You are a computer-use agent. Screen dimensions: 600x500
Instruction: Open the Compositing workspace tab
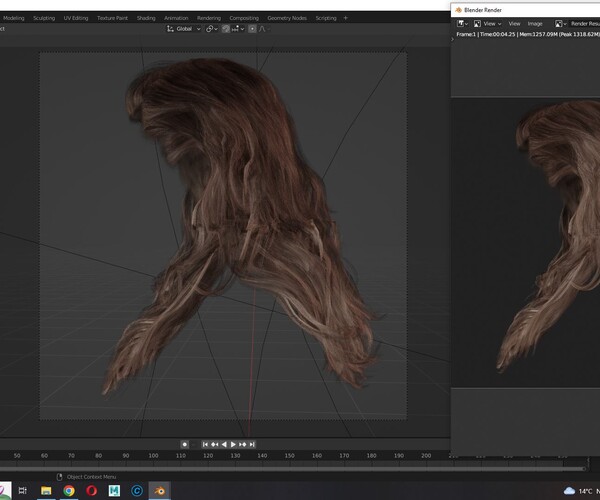(x=244, y=18)
